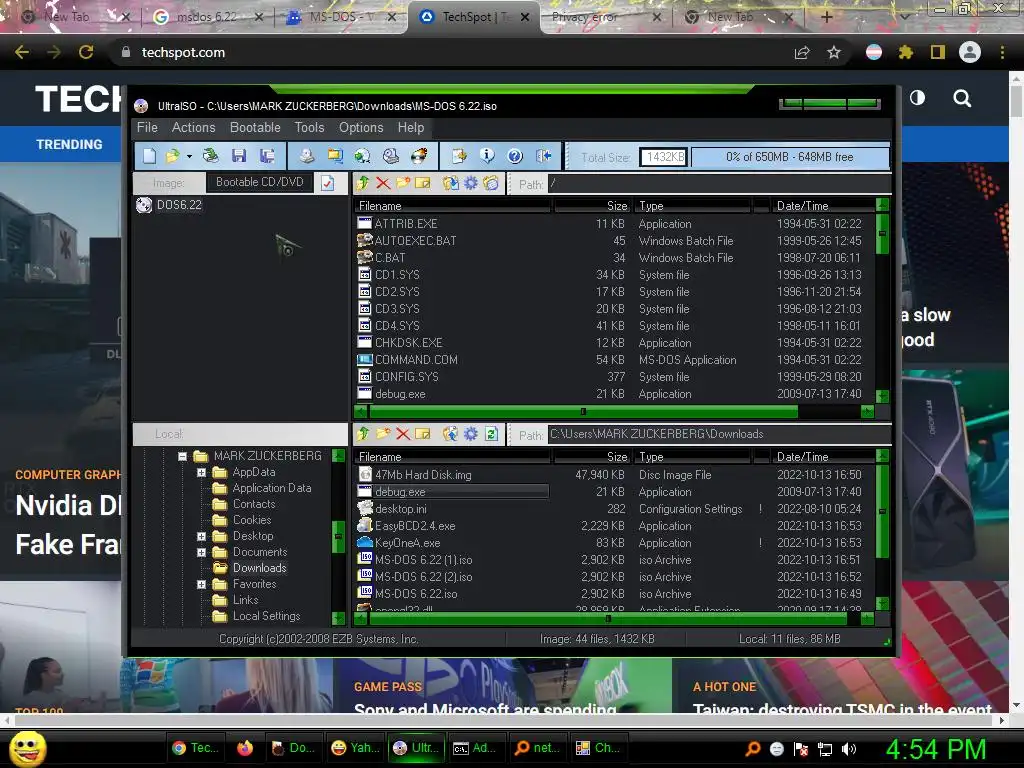Click the Convert toolbar icon
The width and height of the screenshot is (1024, 768).
335,156
